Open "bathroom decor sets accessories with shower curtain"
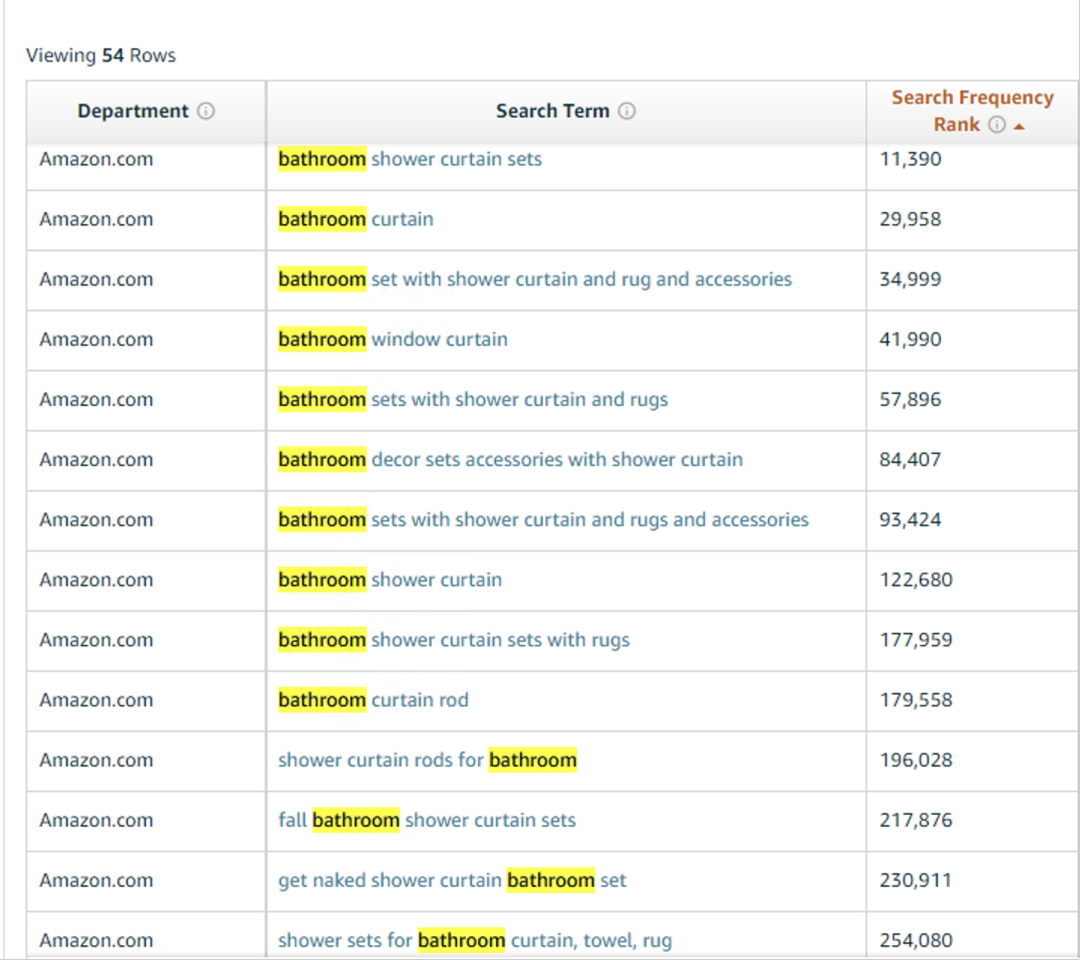This screenshot has width=1080, height=960. pos(510,459)
